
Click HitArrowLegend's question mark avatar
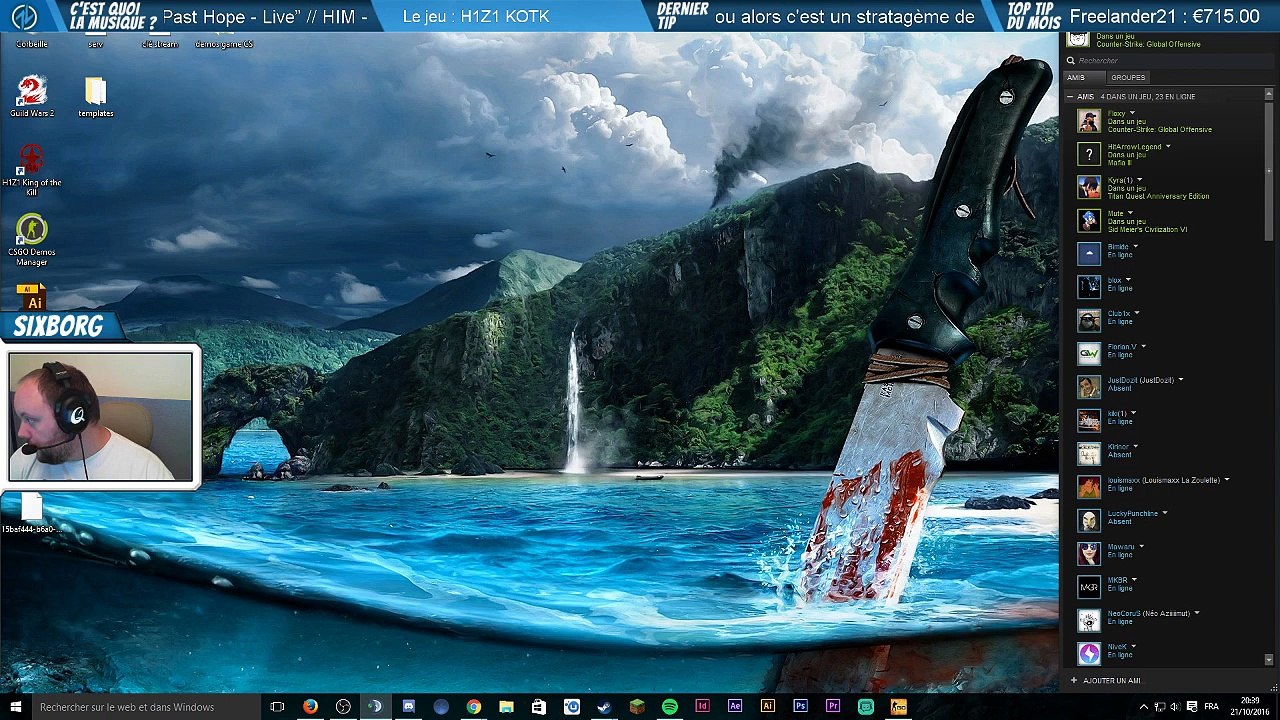click(1089, 154)
